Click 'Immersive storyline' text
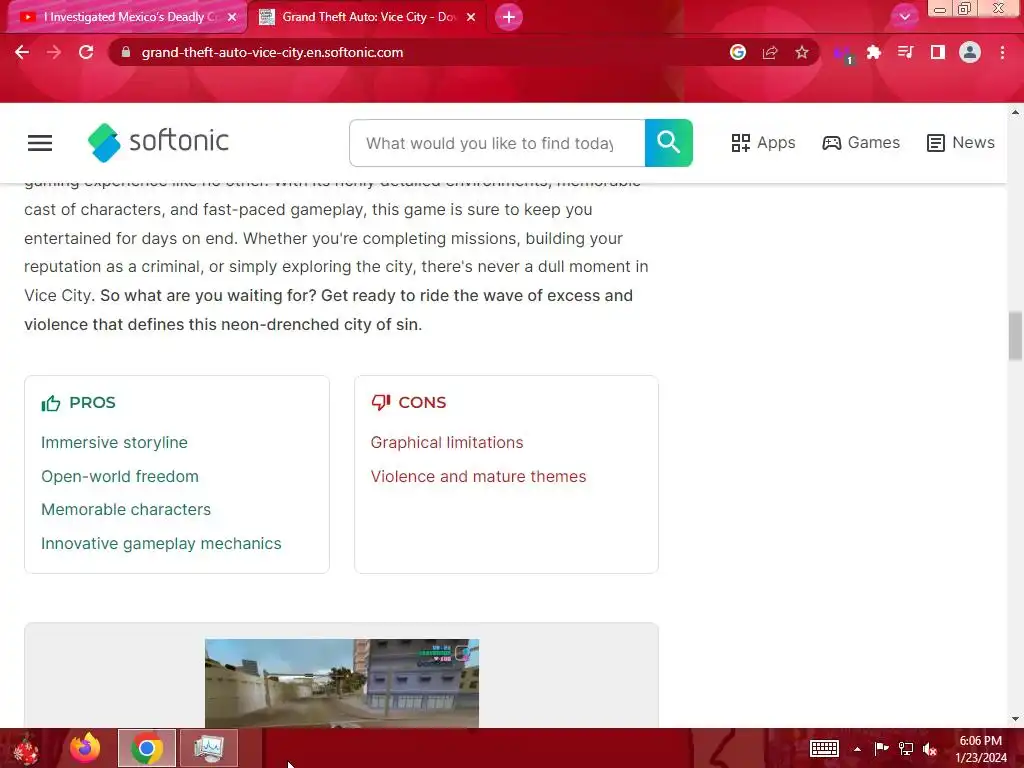This screenshot has height=768, width=1024. (x=114, y=443)
